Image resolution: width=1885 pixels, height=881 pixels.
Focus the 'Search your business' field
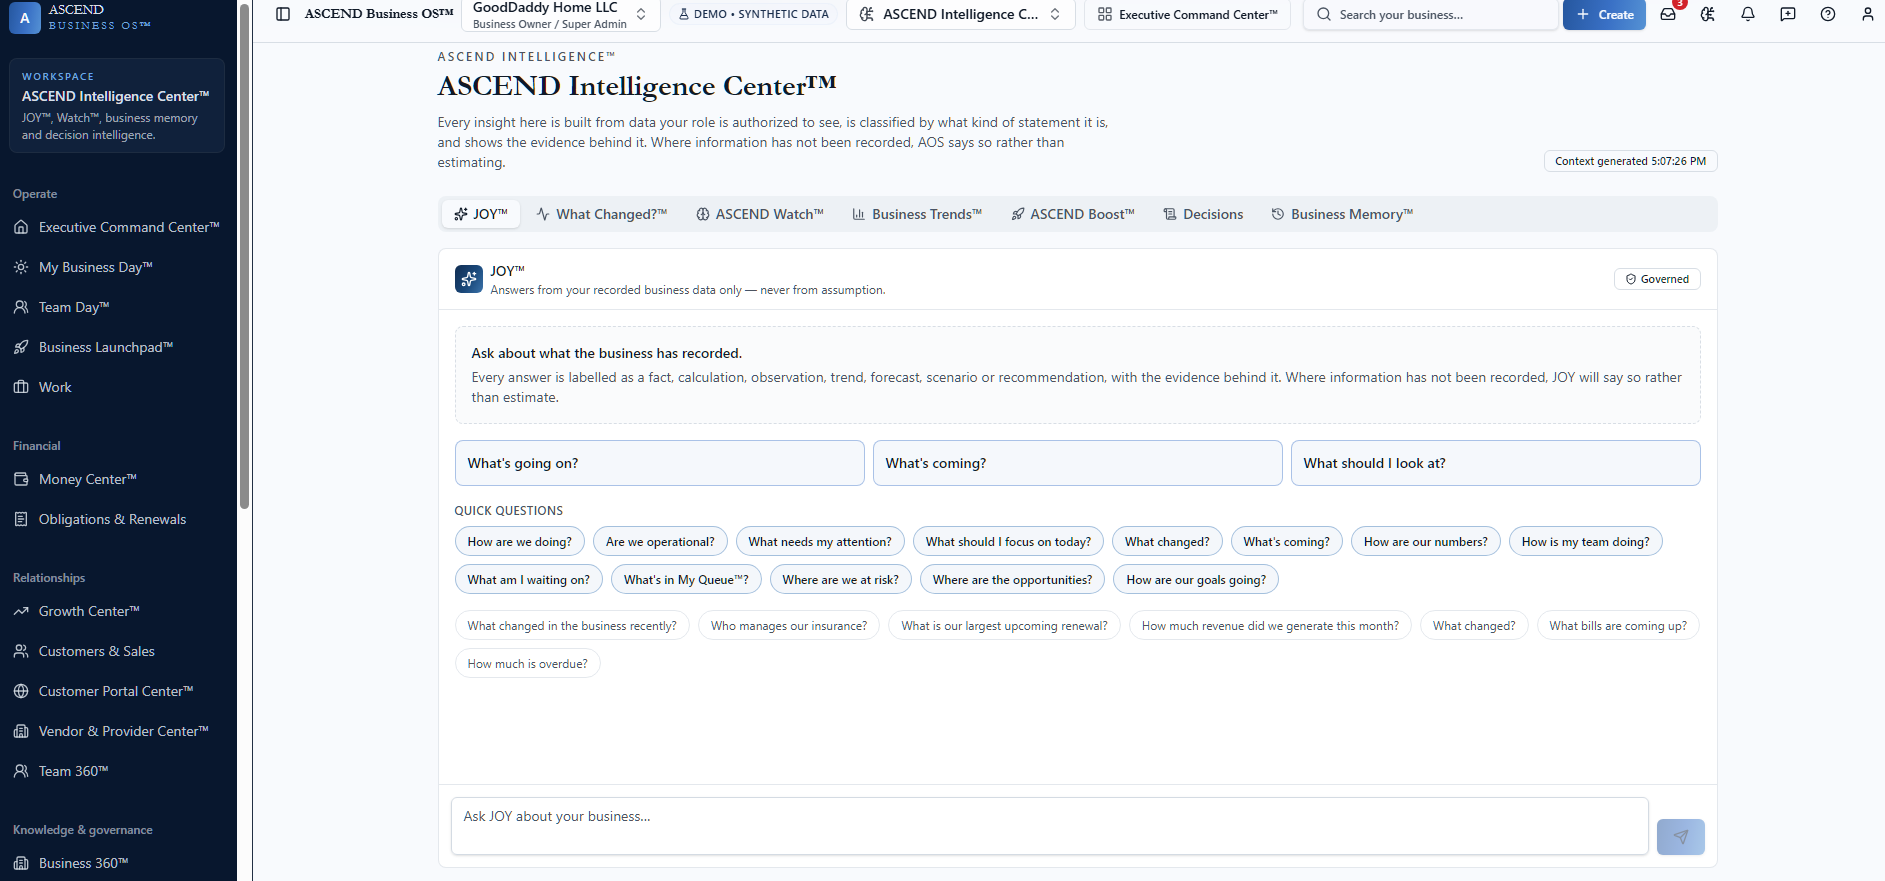click(x=1431, y=15)
